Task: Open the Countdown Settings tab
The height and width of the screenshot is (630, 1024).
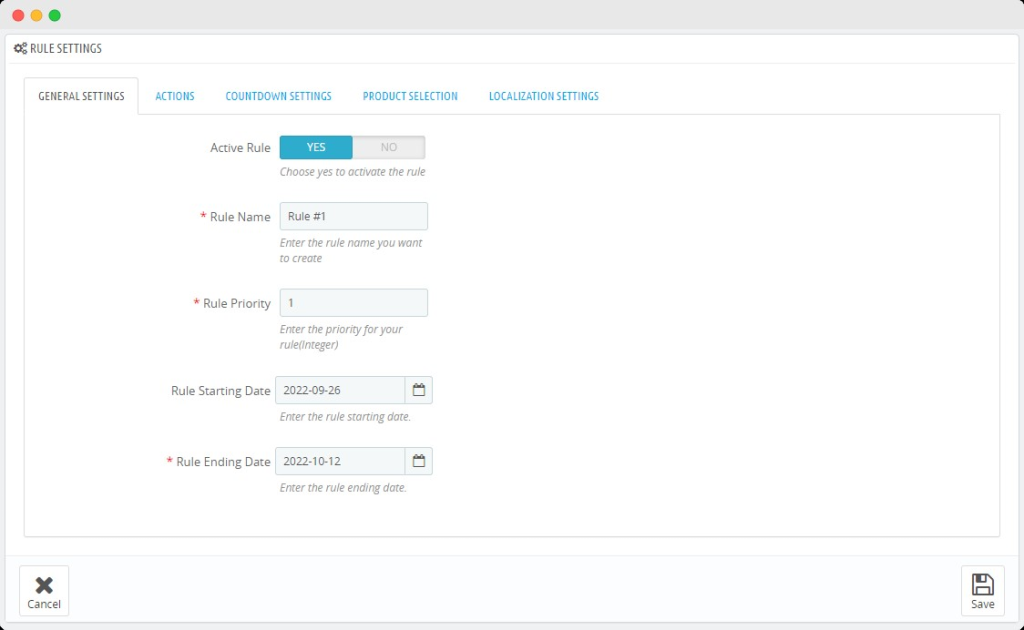Action: point(278,96)
